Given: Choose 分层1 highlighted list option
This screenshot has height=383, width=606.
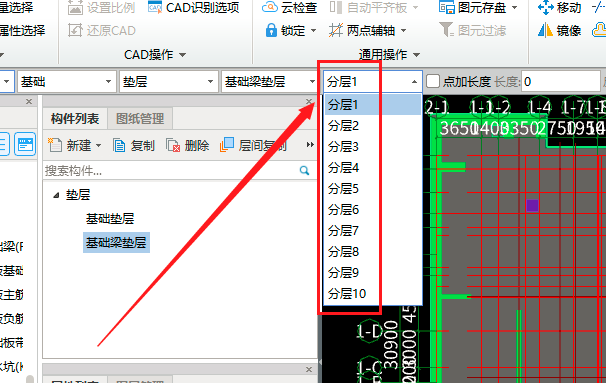Looking at the screenshot, I should [x=373, y=104].
